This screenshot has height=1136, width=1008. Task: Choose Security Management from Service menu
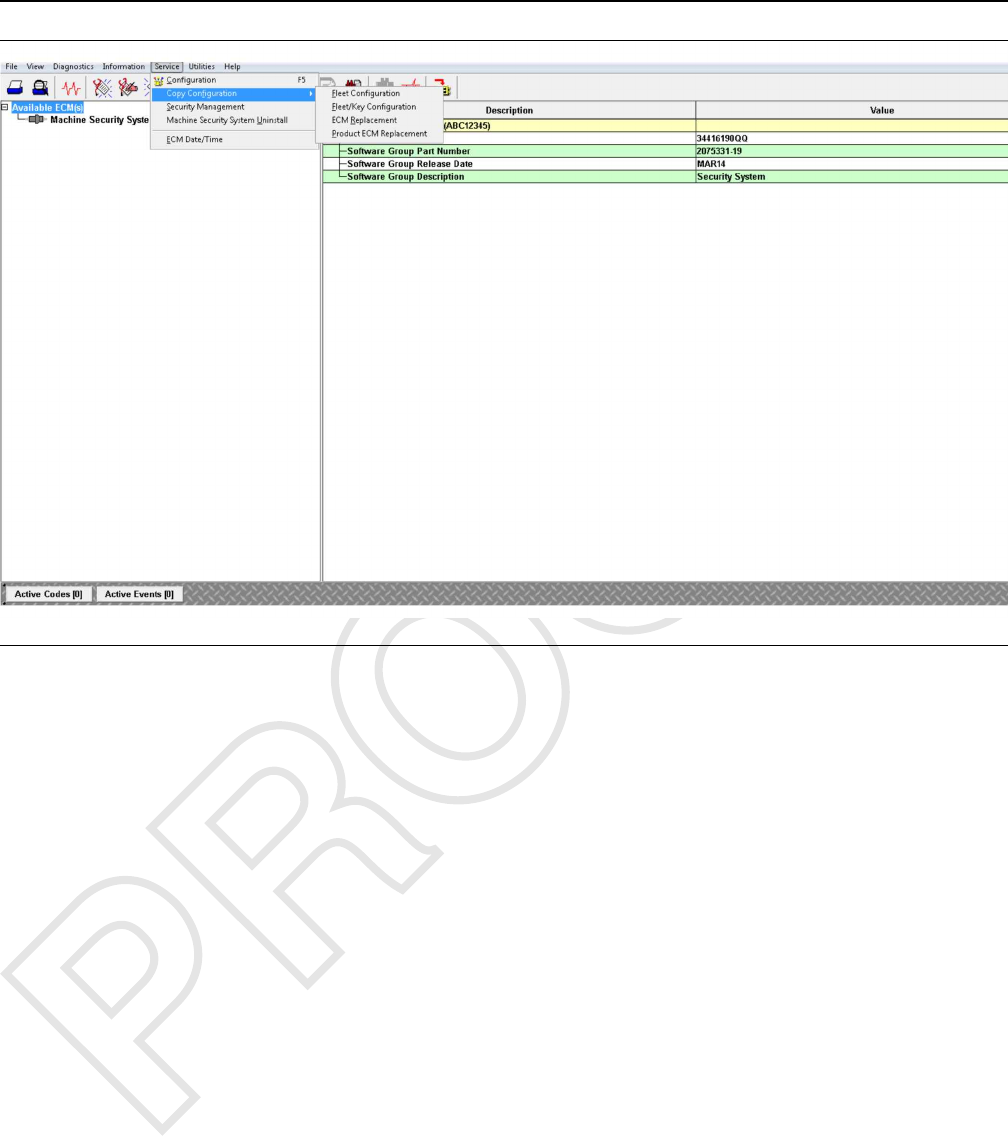[233, 107]
